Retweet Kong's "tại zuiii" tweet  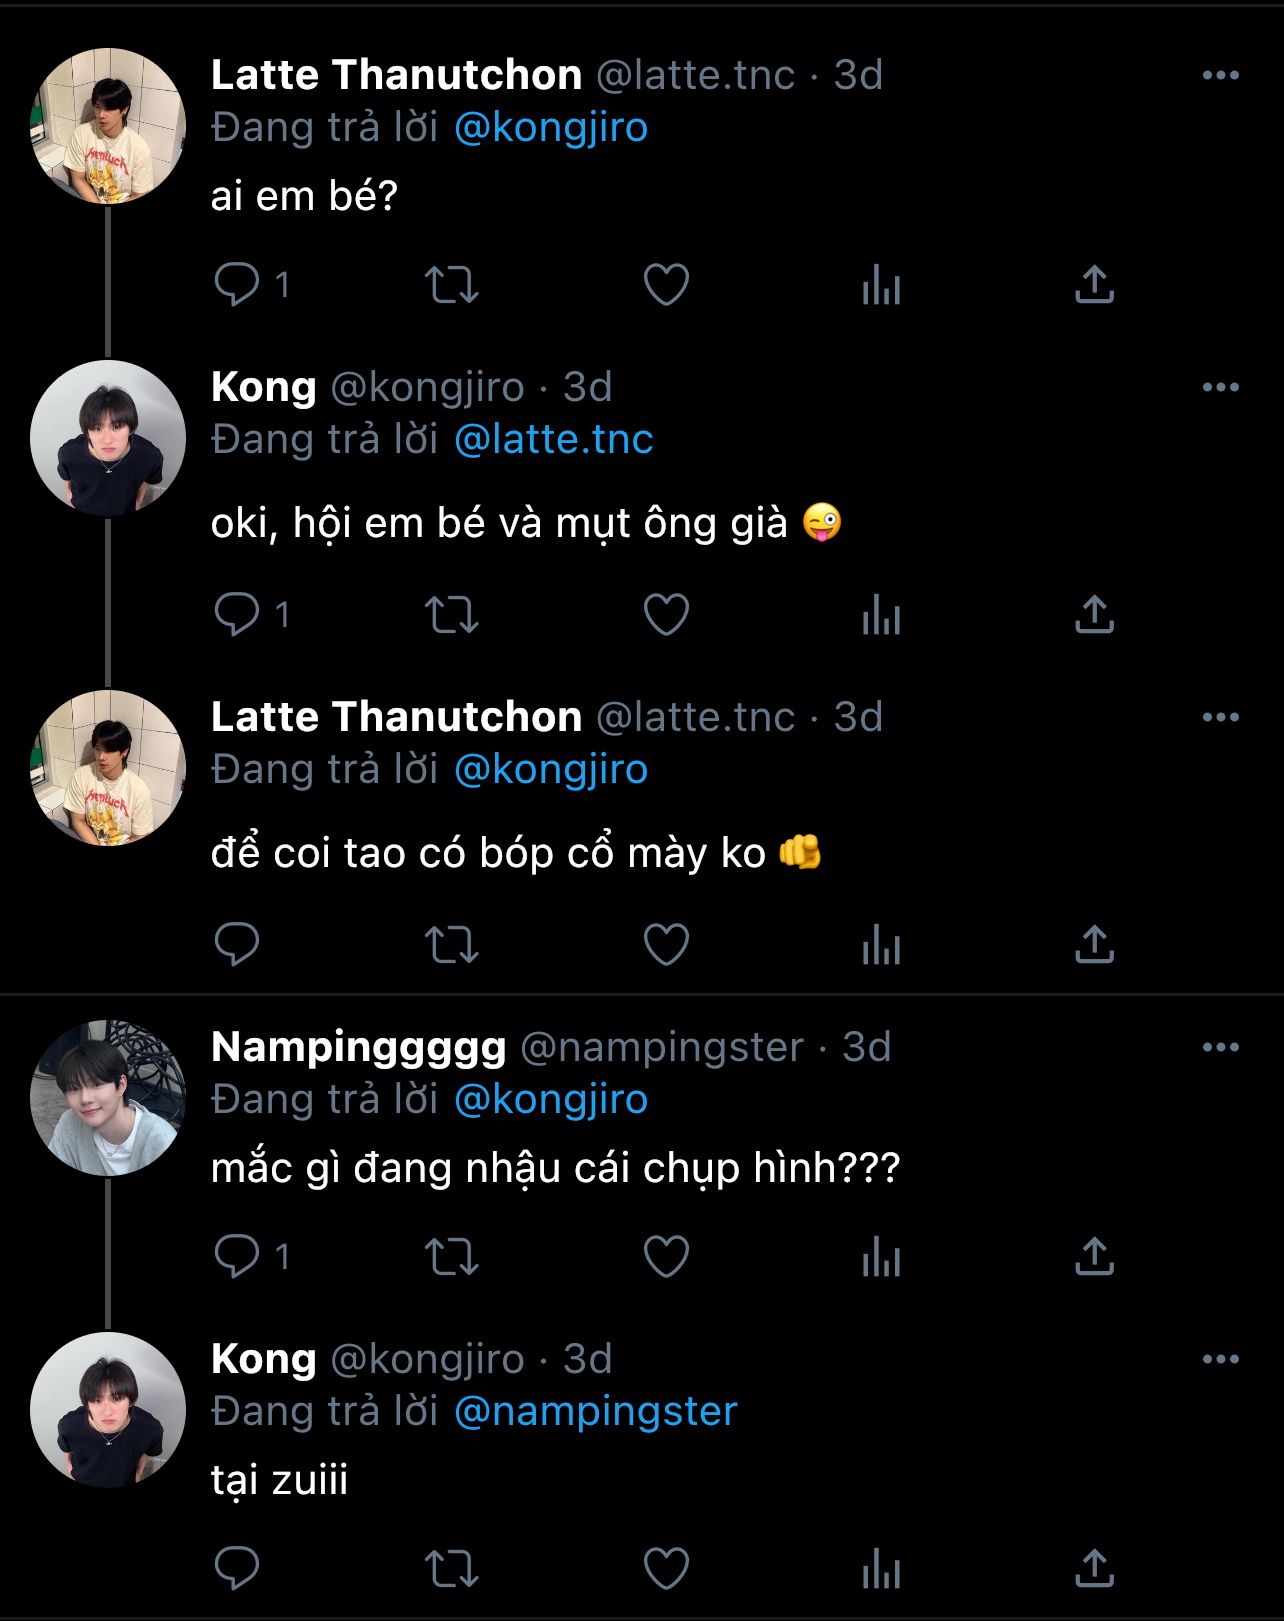pyautogui.click(x=452, y=1568)
